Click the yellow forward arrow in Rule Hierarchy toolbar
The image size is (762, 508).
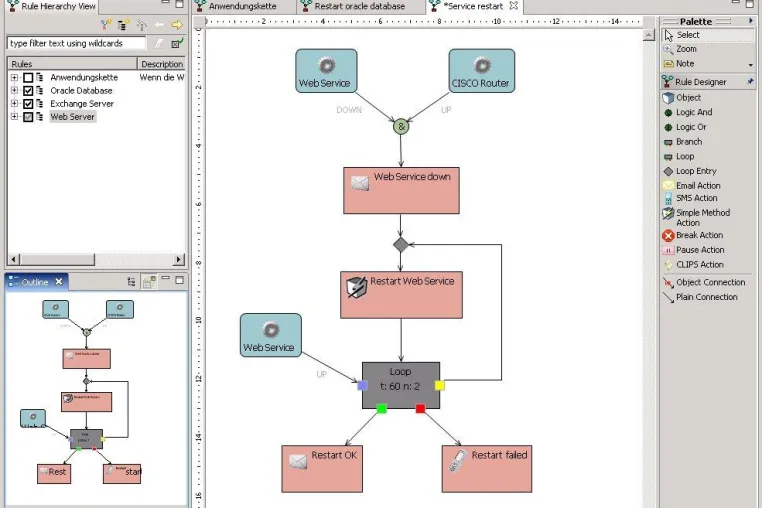[x=177, y=24]
